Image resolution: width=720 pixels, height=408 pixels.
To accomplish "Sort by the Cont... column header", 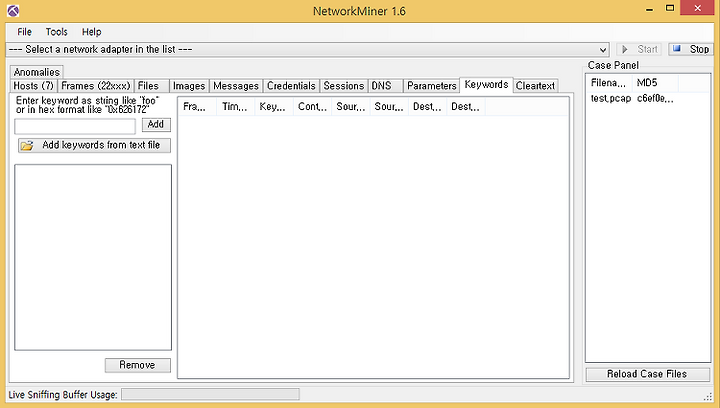I will (312, 107).
